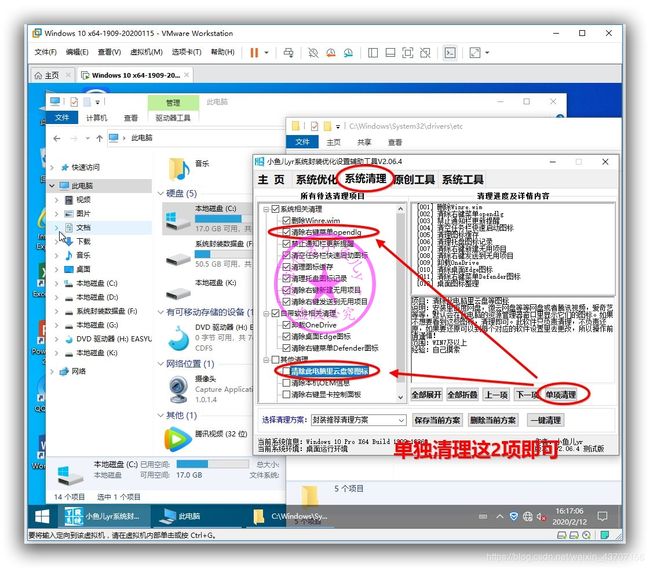
Task: Click the details pane 已用空间 bar
Action: pos(213,464)
